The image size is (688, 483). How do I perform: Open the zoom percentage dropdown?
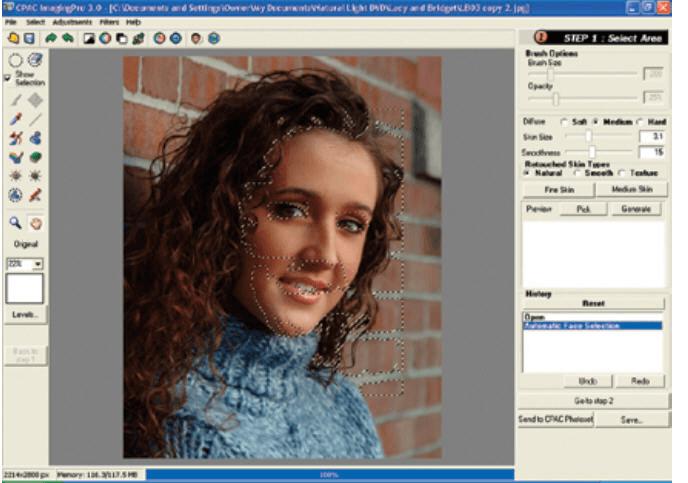(x=38, y=264)
